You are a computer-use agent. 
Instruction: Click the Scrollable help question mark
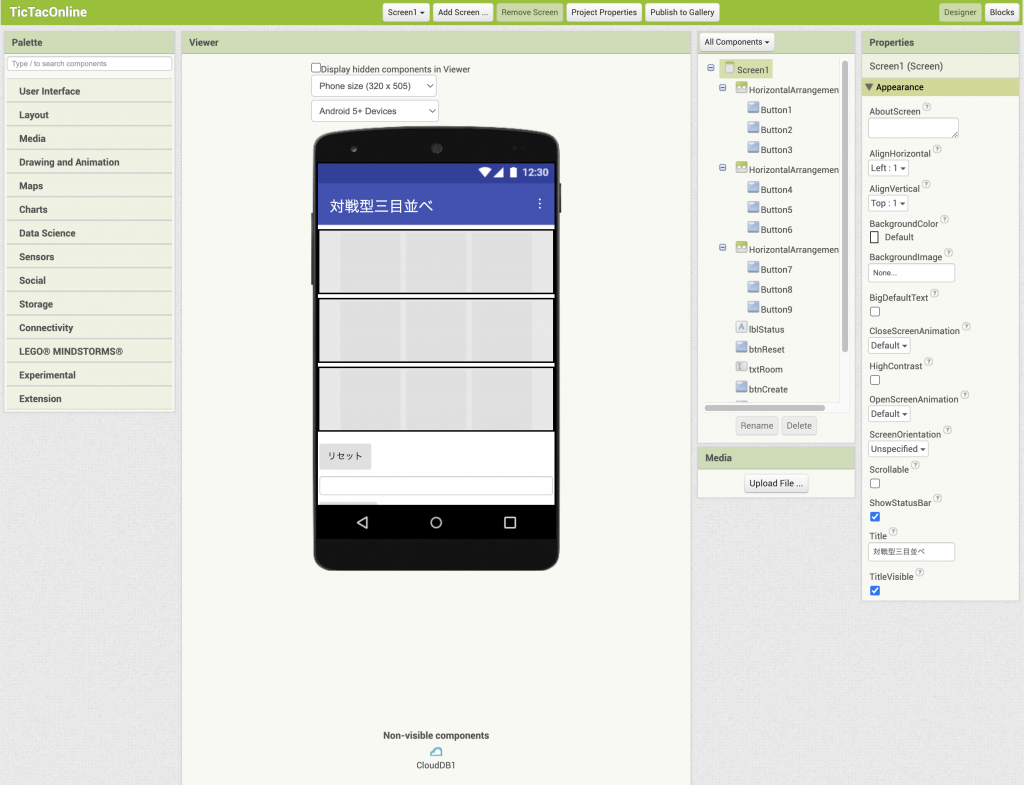[915, 465]
